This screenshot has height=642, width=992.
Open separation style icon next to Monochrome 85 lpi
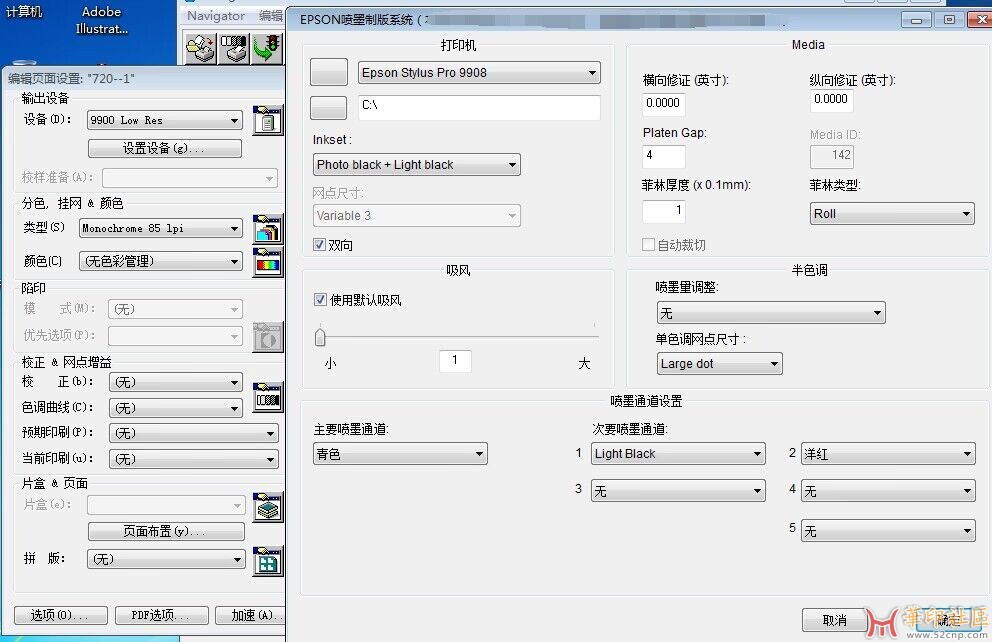[268, 229]
